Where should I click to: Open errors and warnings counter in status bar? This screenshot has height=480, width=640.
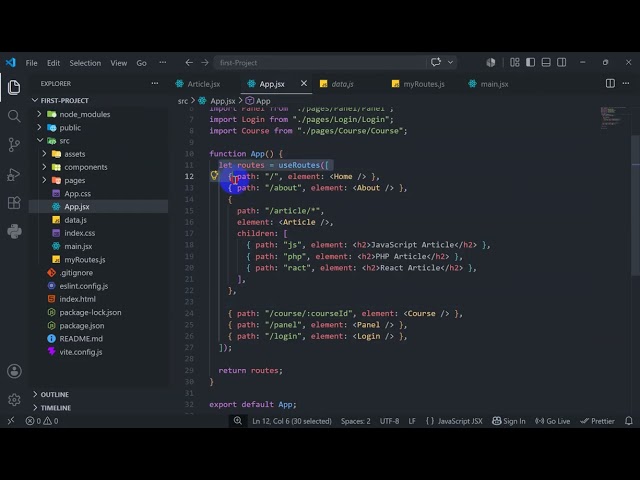coord(42,421)
